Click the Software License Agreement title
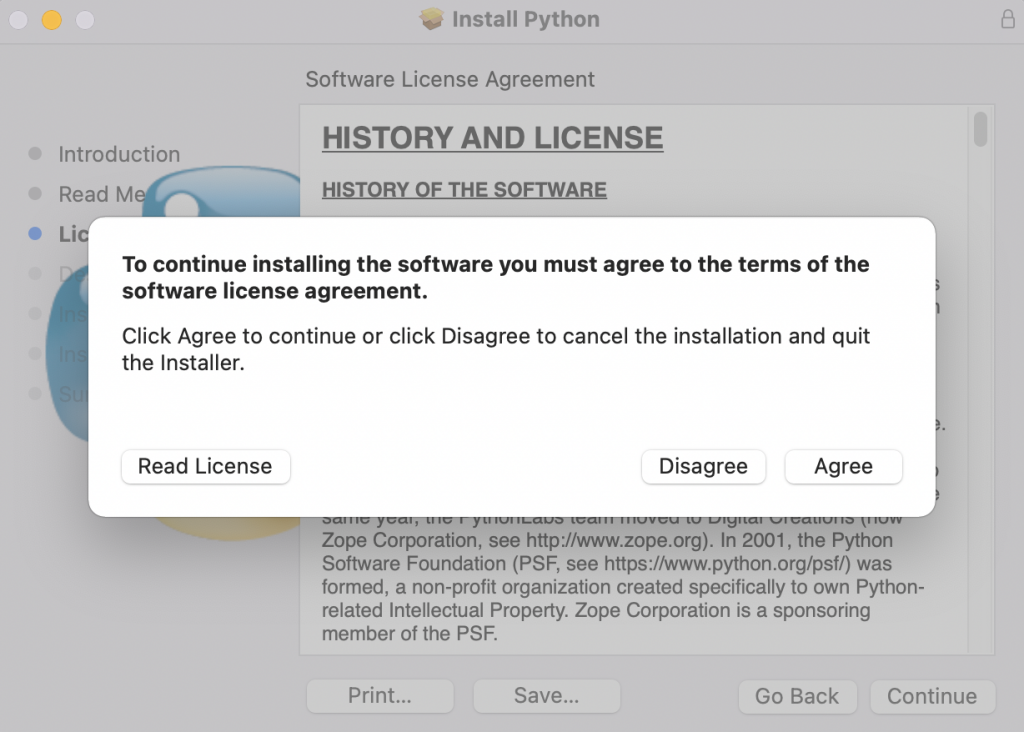The image size is (1024, 732). pyautogui.click(x=450, y=79)
